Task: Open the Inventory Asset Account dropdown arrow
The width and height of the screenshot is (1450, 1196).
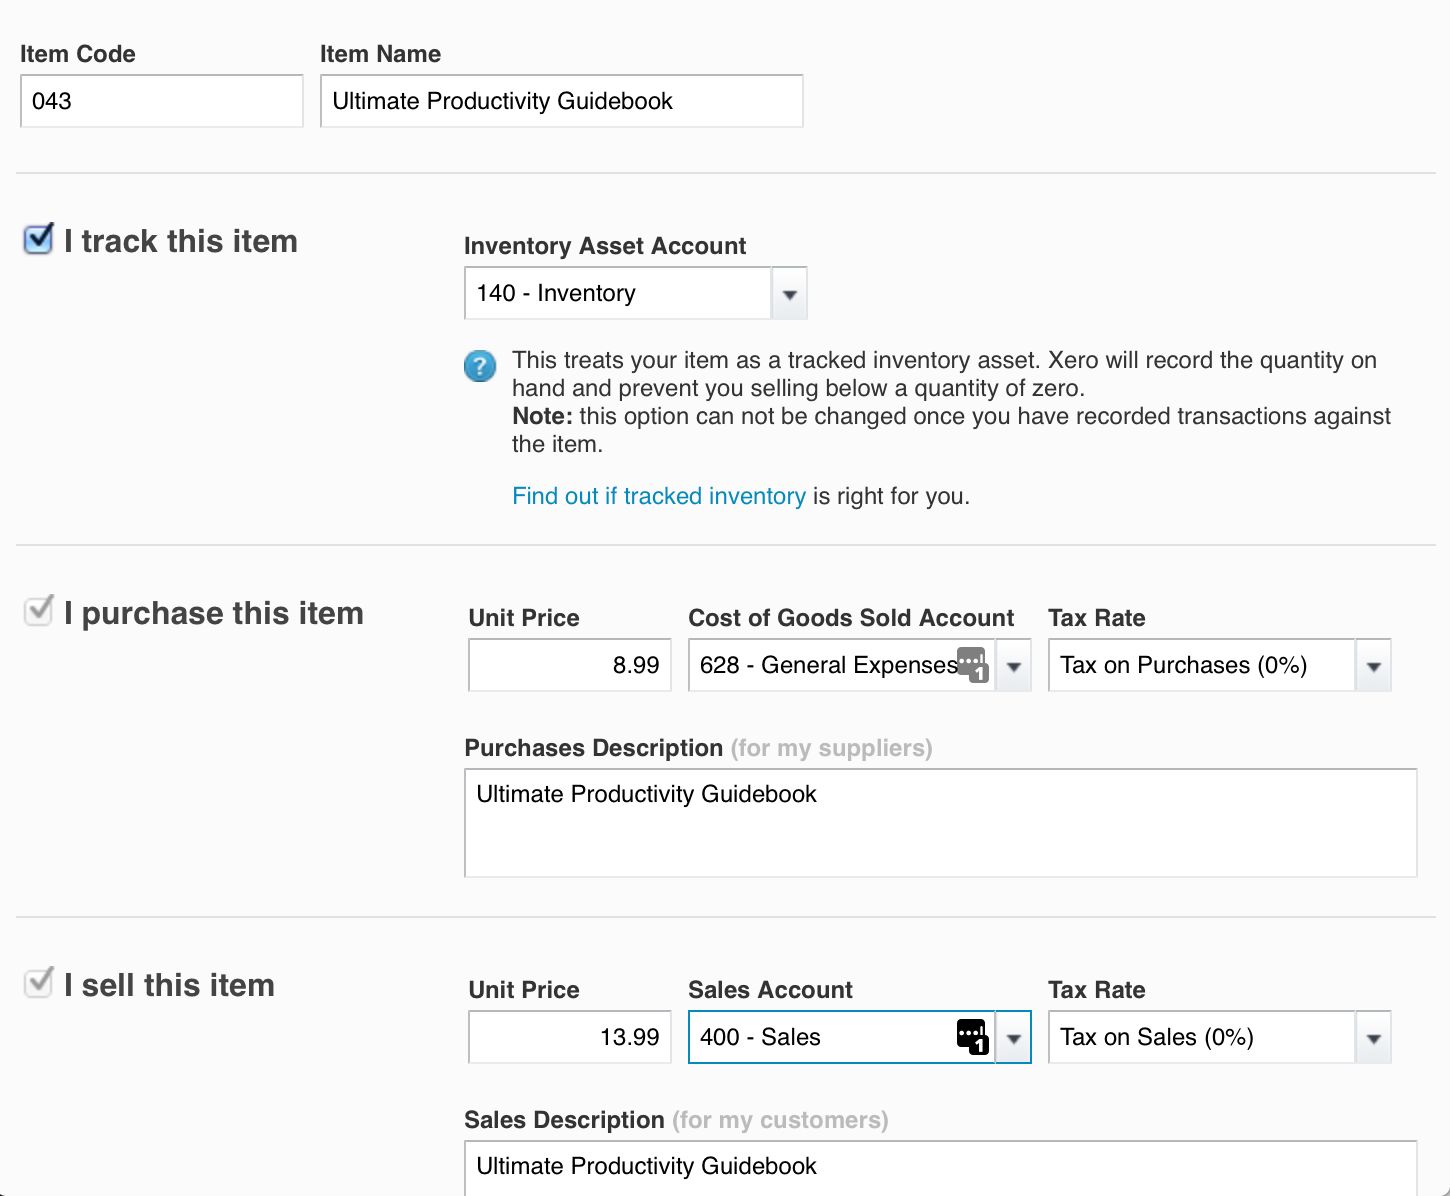Action: tap(789, 294)
